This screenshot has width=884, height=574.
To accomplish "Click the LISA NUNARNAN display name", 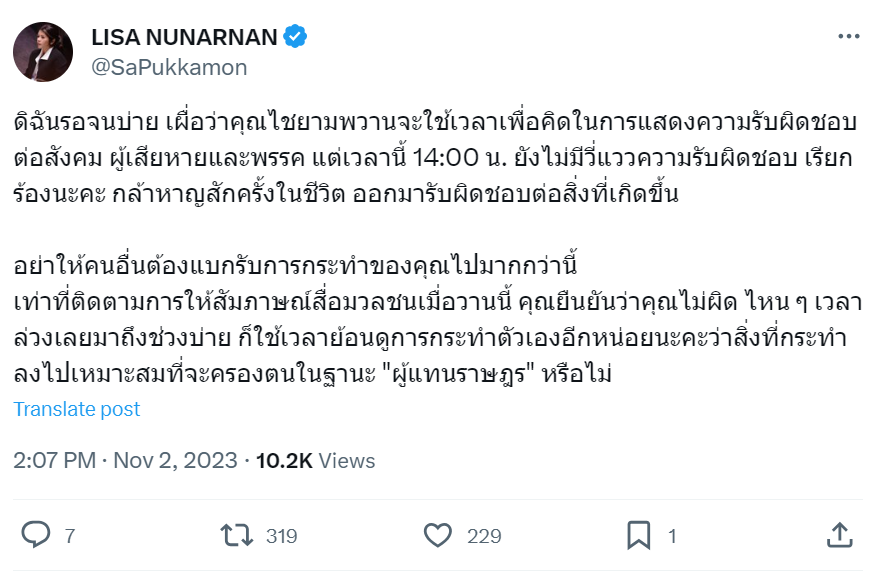I will (x=184, y=38).
